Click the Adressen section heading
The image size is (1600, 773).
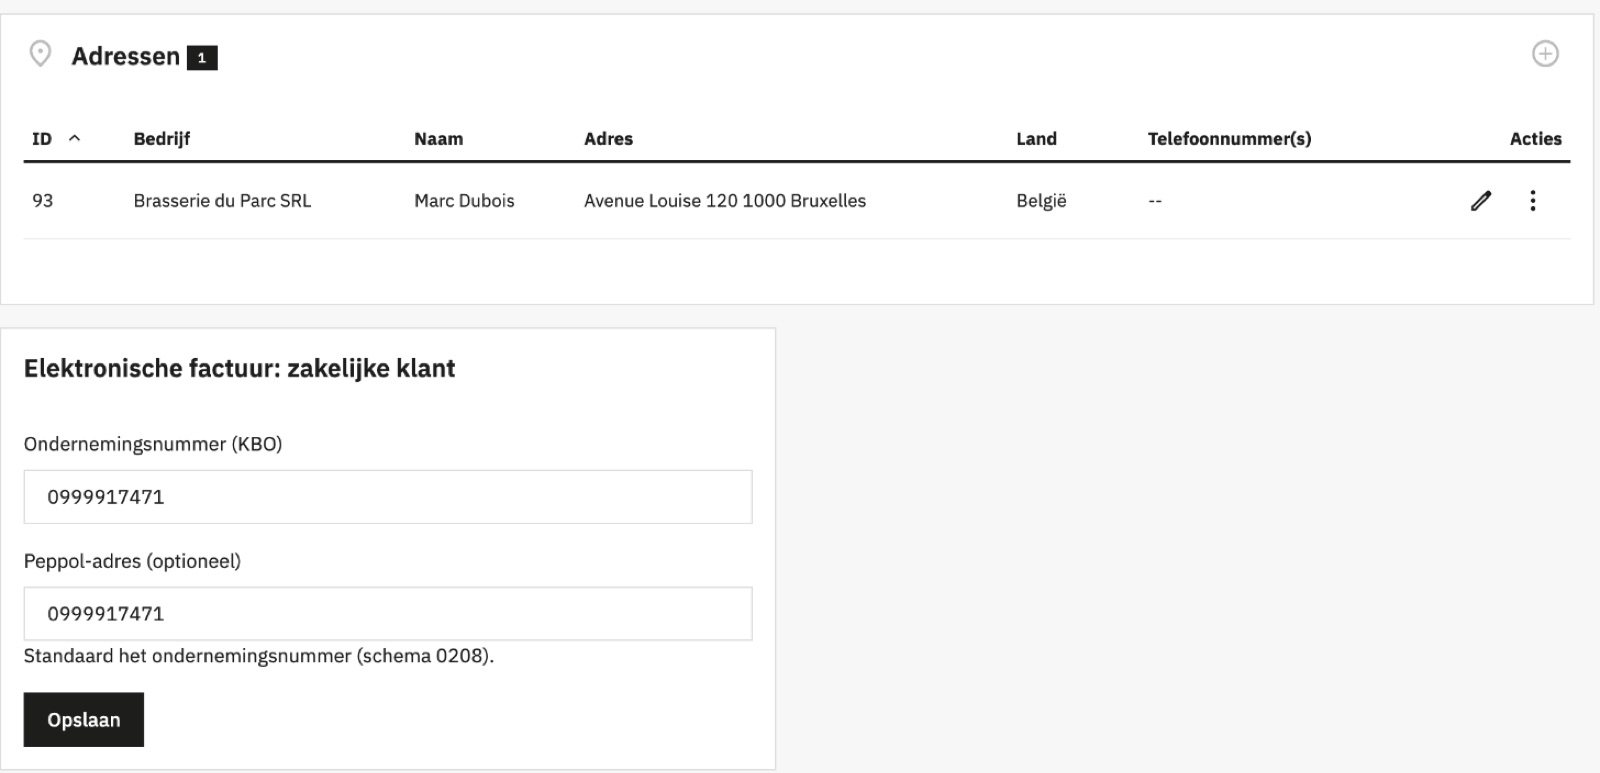click(x=126, y=56)
